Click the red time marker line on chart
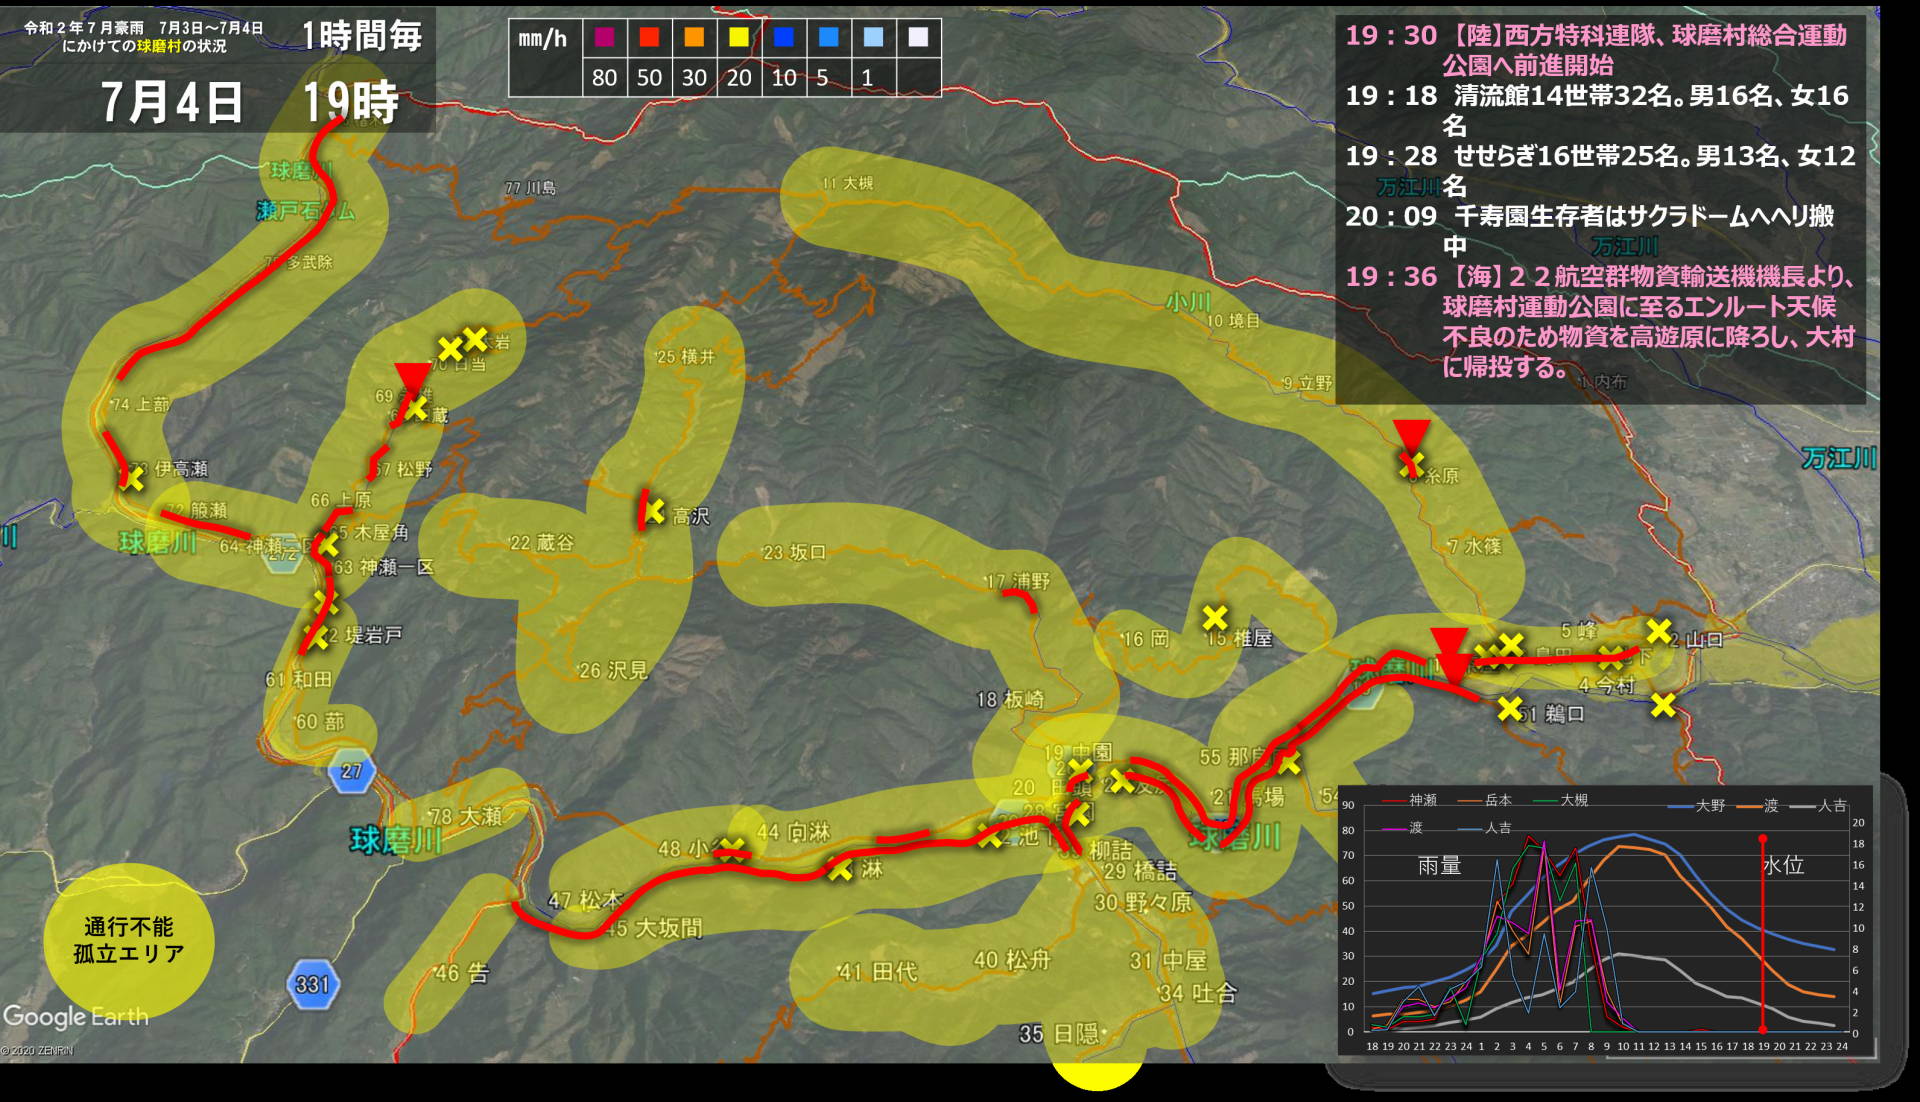1920x1102 pixels. tap(1763, 933)
